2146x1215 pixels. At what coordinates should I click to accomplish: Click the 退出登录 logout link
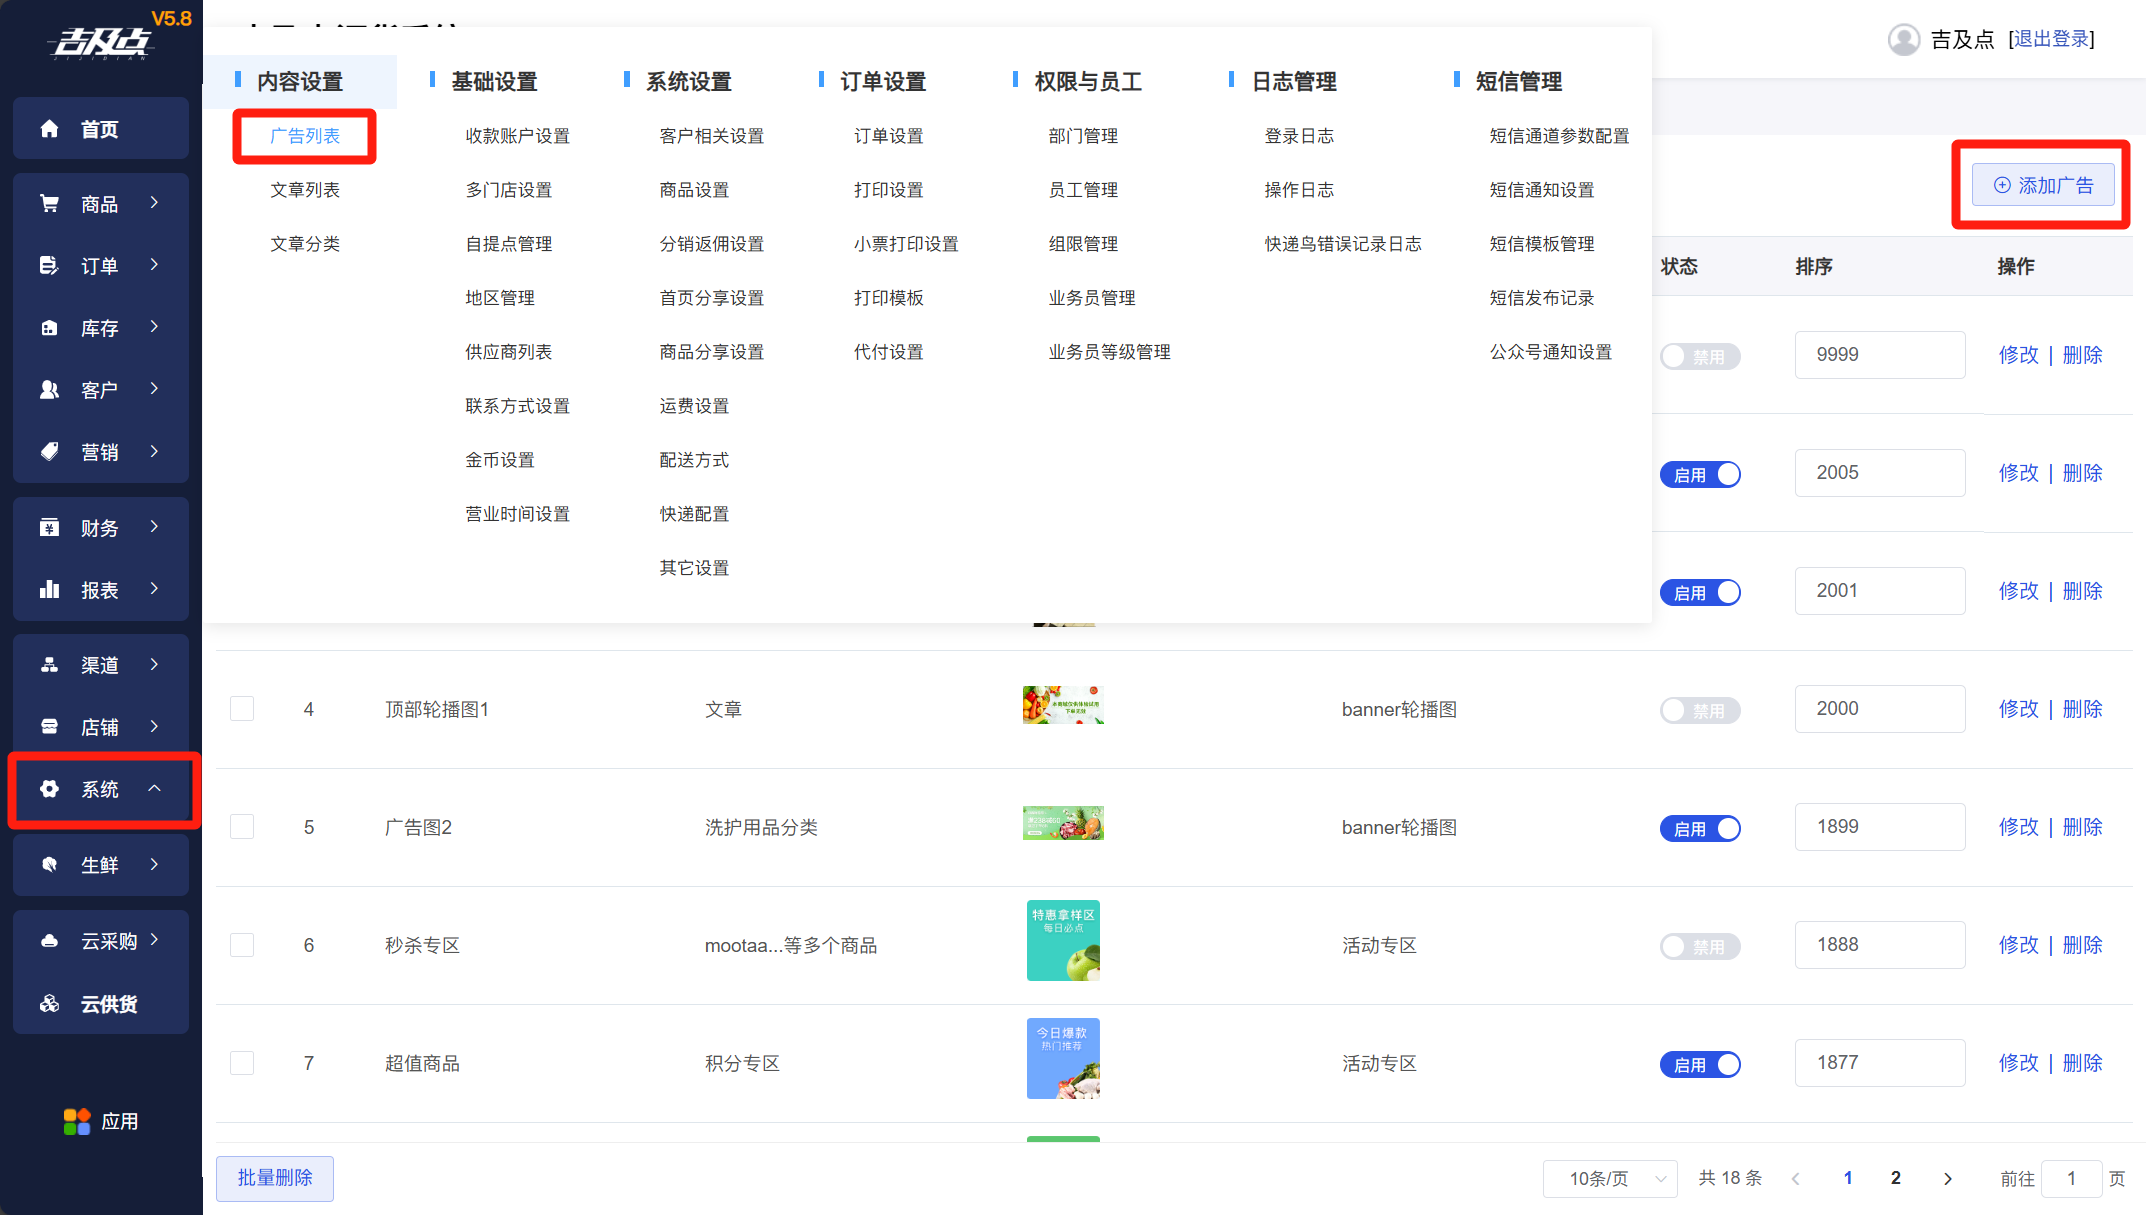pos(2051,39)
